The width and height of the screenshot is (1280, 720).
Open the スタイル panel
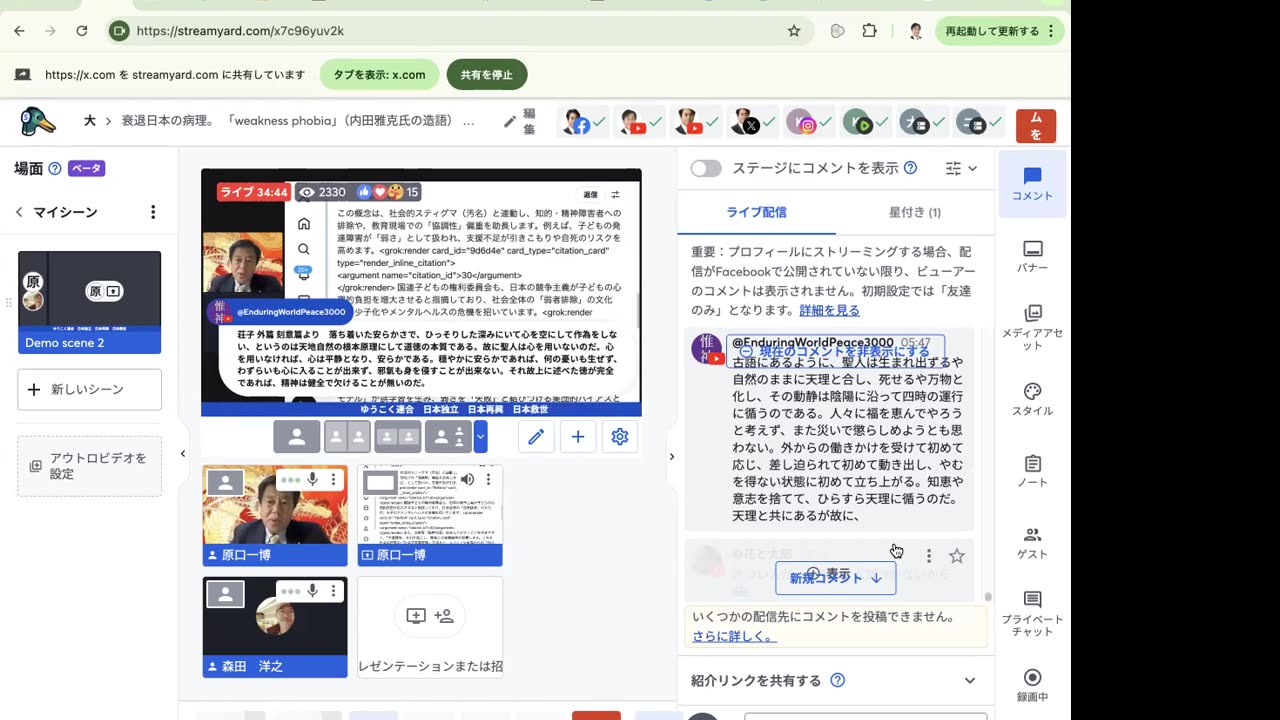click(1032, 399)
